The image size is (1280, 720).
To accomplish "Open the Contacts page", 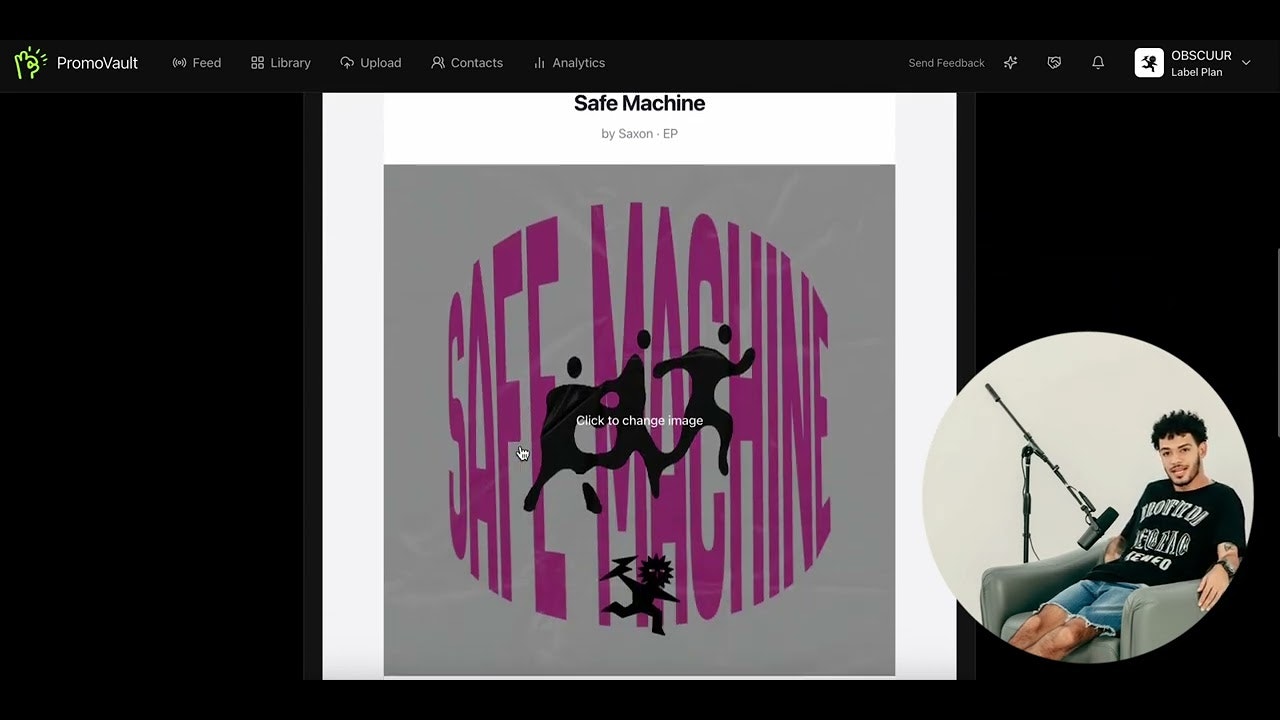I will 467,63.
